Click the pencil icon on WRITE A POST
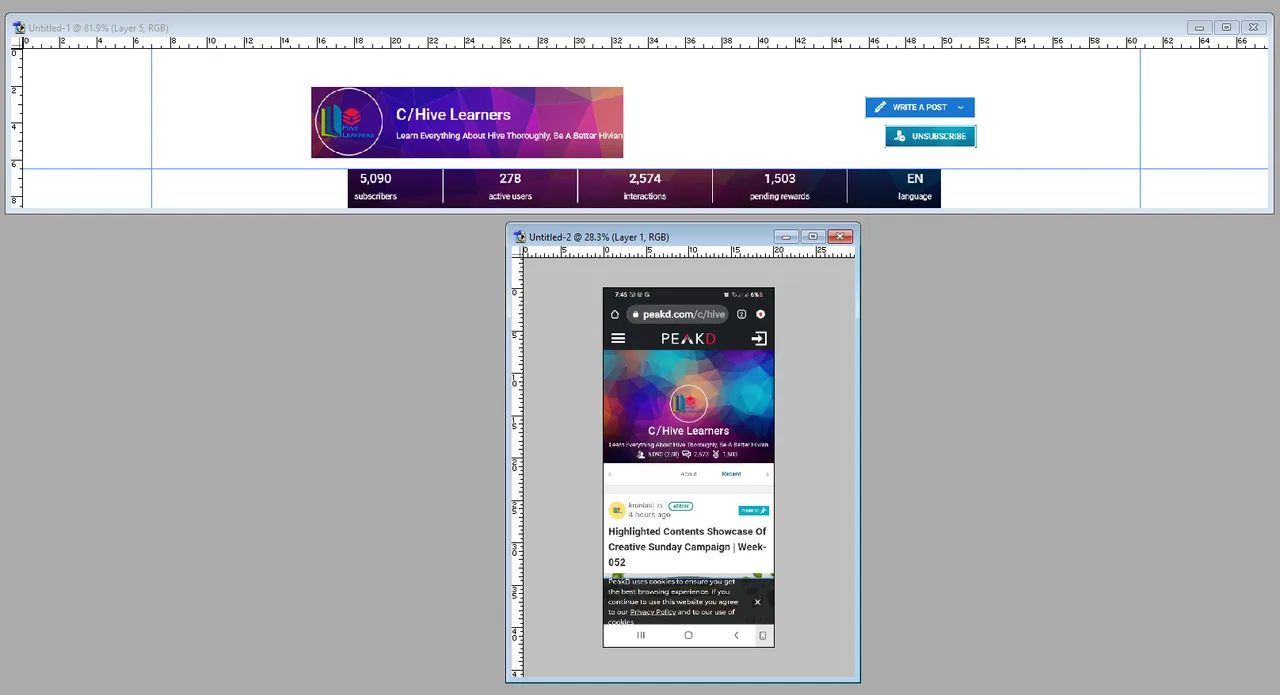The image size is (1280, 695). [x=880, y=107]
